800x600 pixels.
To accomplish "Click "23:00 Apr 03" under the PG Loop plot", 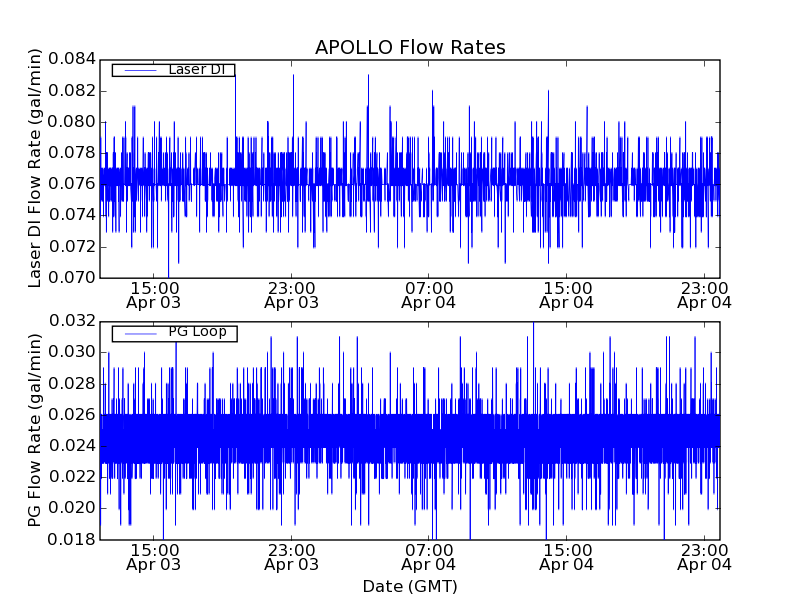I will (x=291, y=558).
